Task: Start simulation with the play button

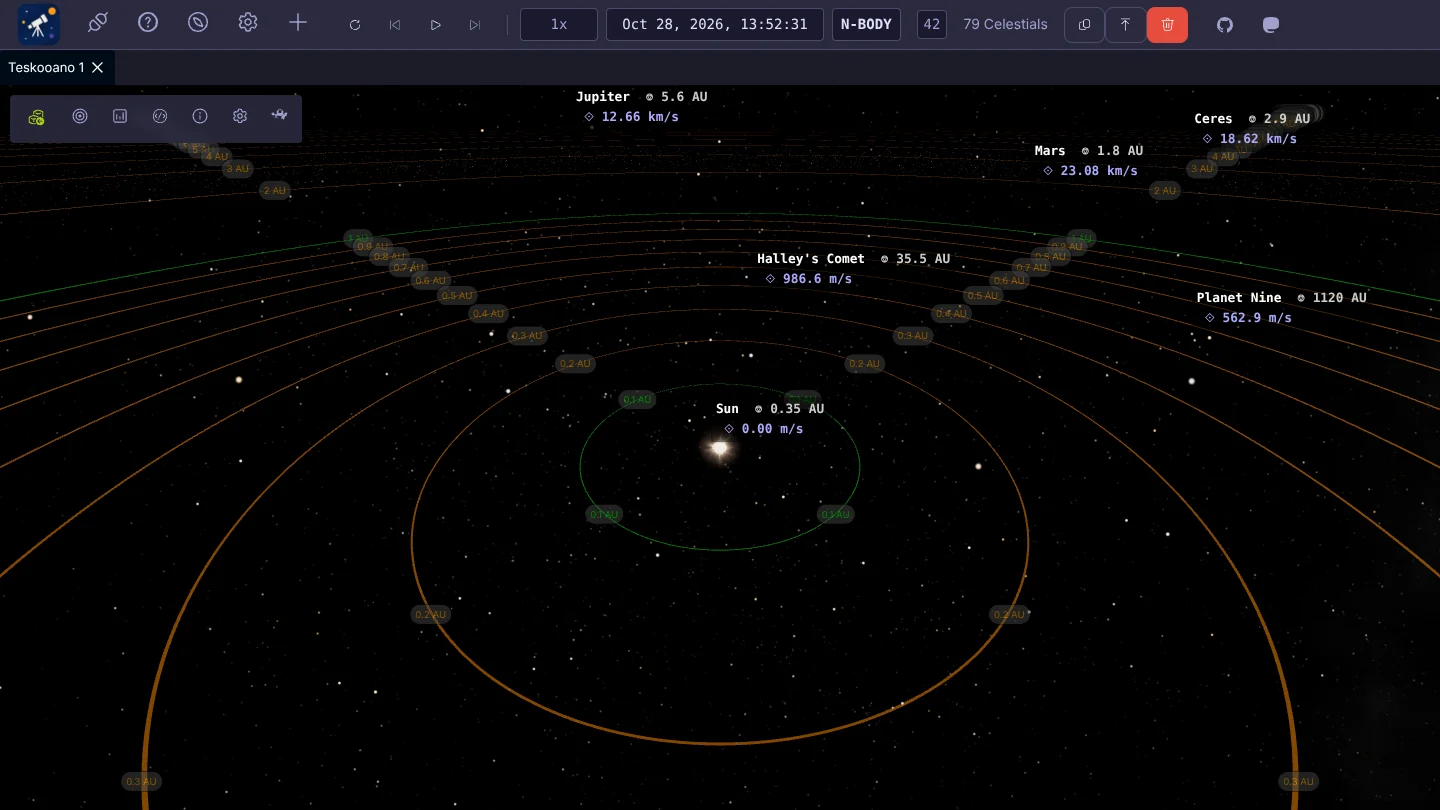Action: coord(435,25)
